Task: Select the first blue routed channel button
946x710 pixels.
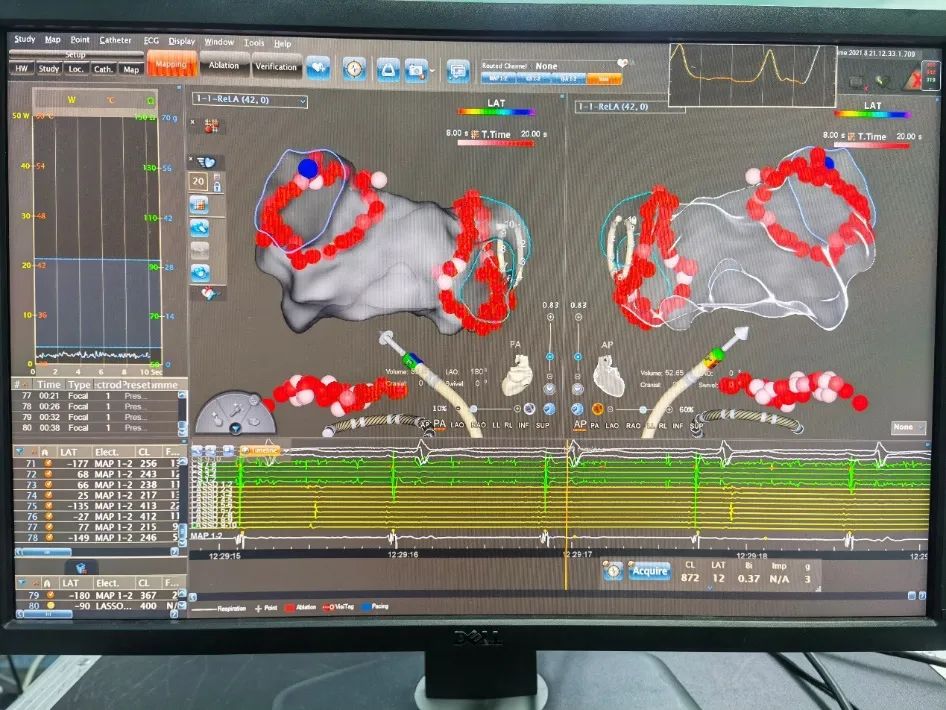Action: pyautogui.click(x=498, y=78)
